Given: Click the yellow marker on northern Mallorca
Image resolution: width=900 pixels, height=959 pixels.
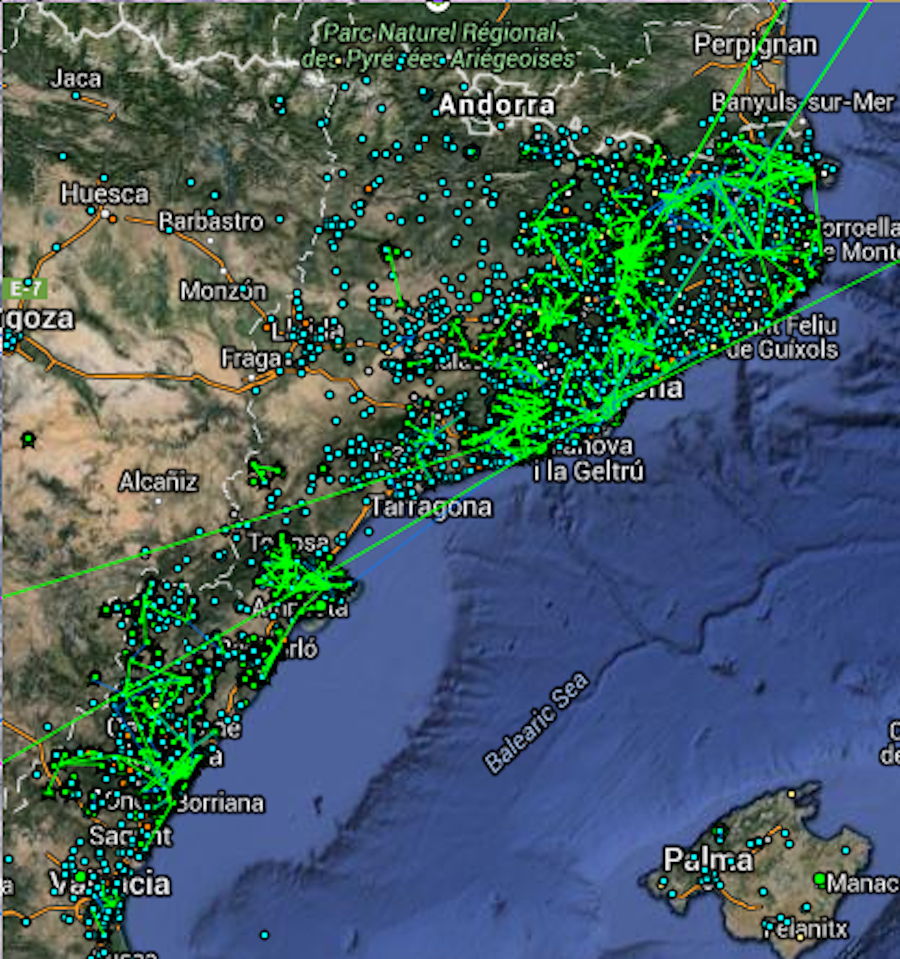Looking at the screenshot, I should pos(791,795).
